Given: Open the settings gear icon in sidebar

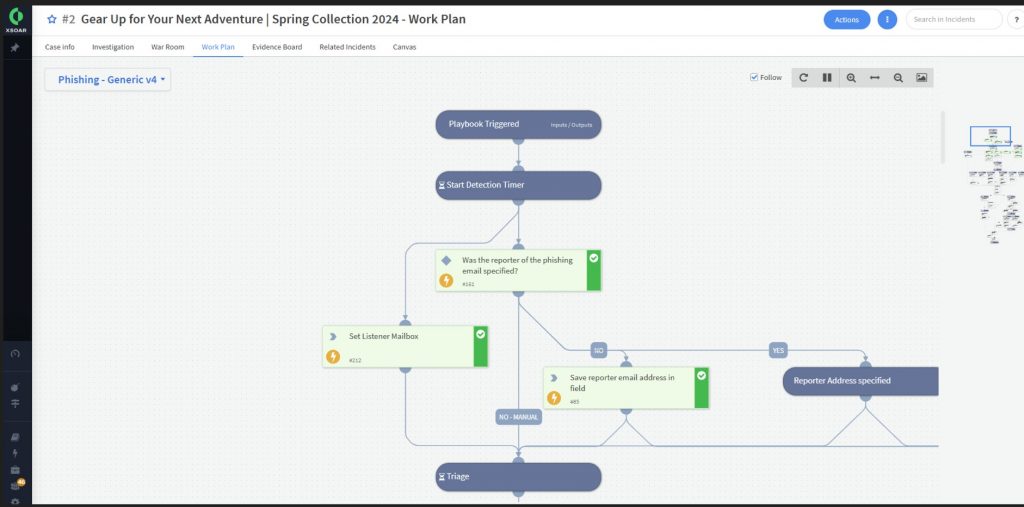Looking at the screenshot, I should (x=16, y=502).
